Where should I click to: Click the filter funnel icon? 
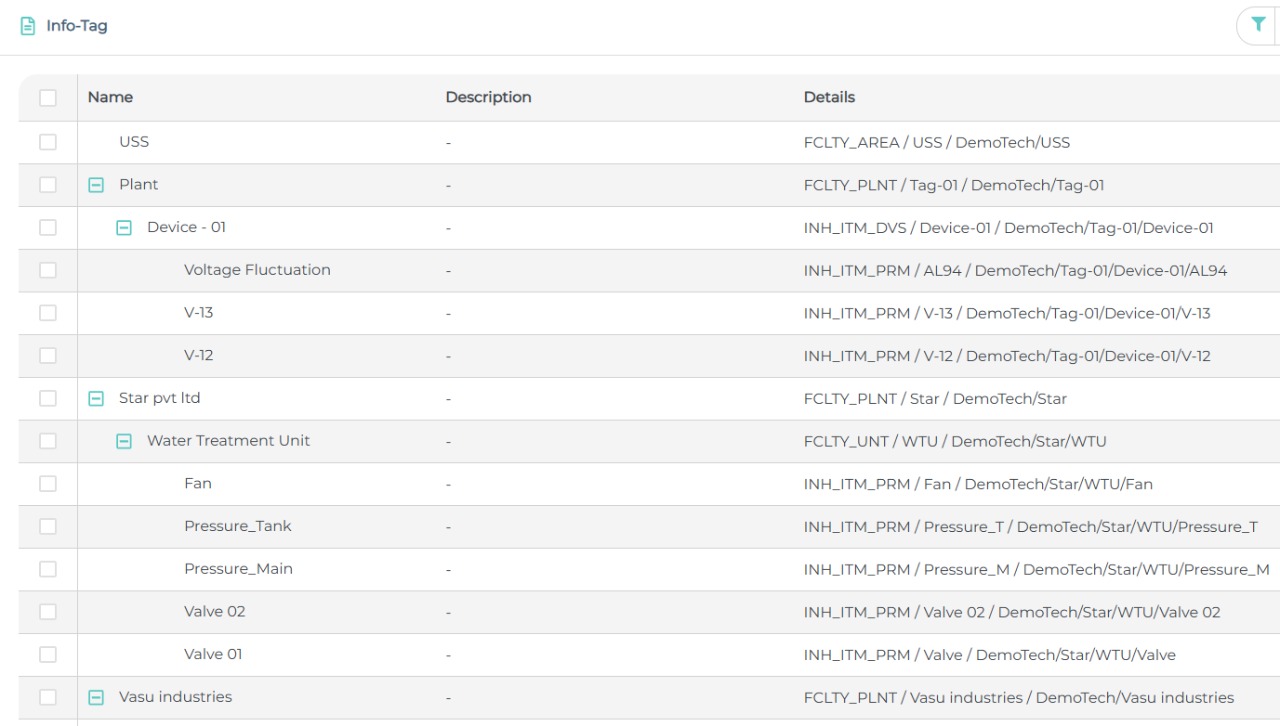pyautogui.click(x=1258, y=25)
